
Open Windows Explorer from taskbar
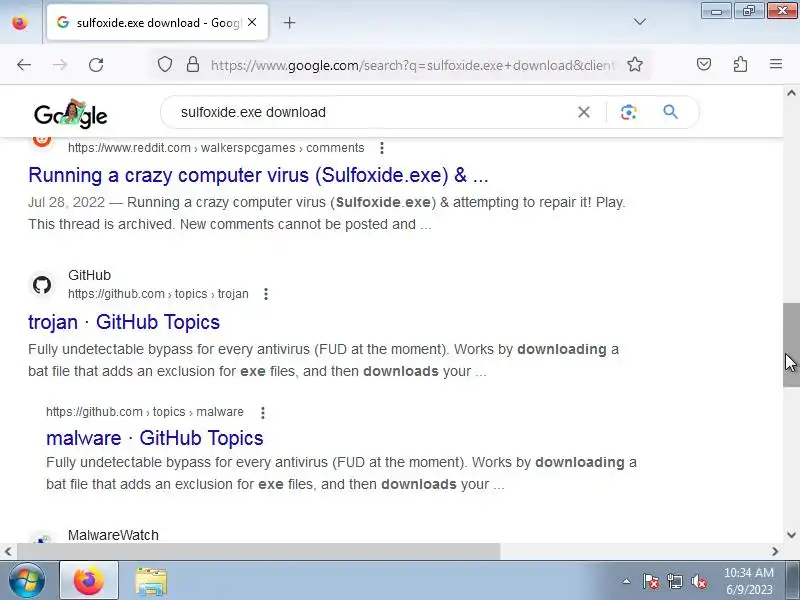coord(151,581)
